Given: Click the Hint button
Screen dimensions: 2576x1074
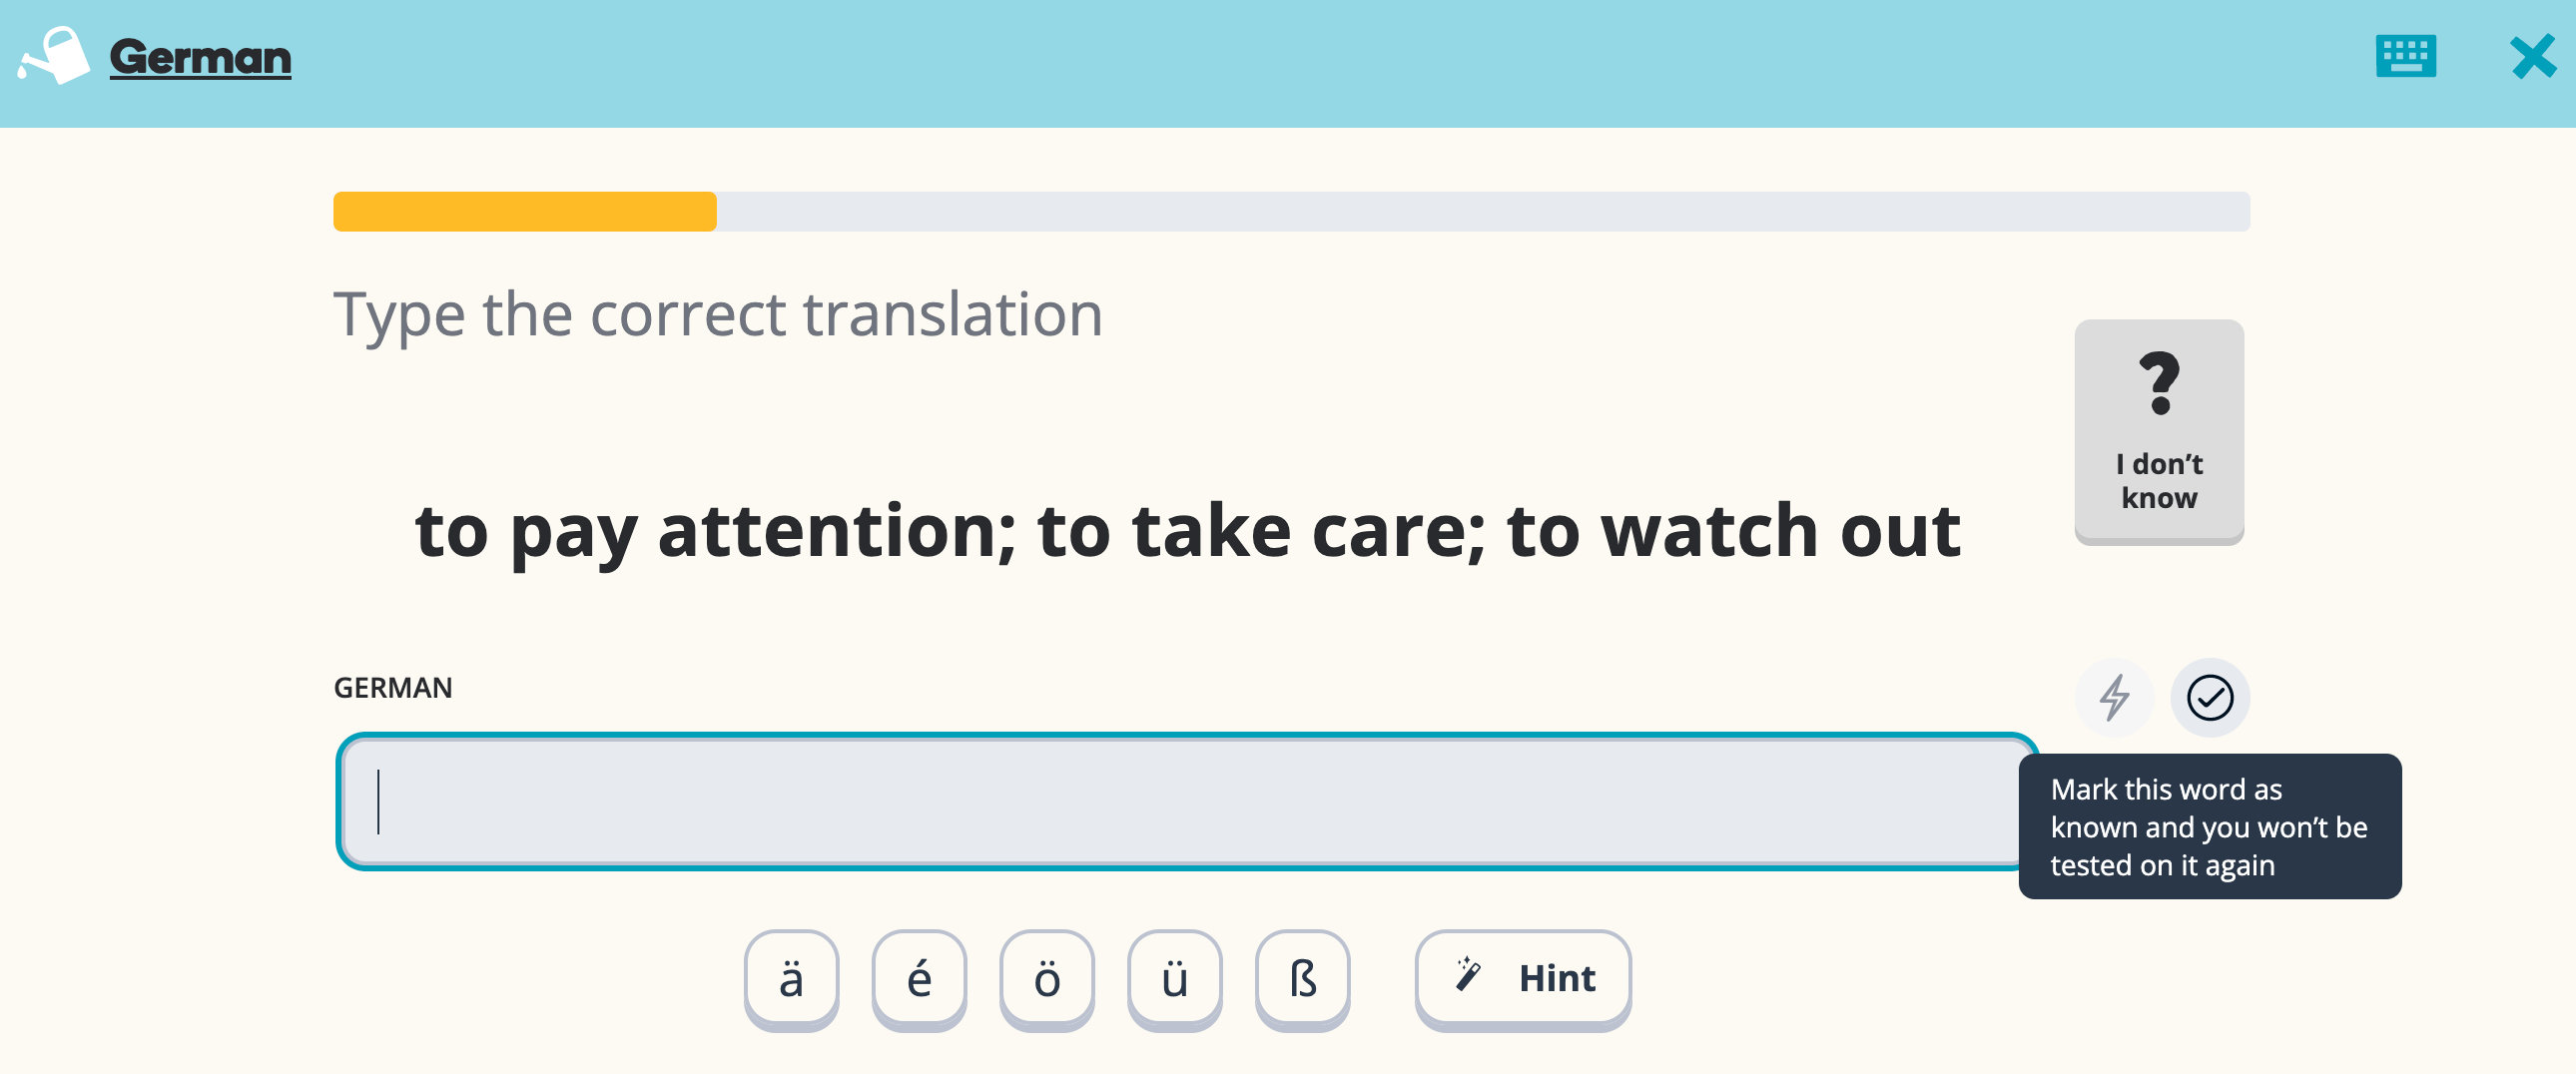Looking at the screenshot, I should coord(1523,978).
